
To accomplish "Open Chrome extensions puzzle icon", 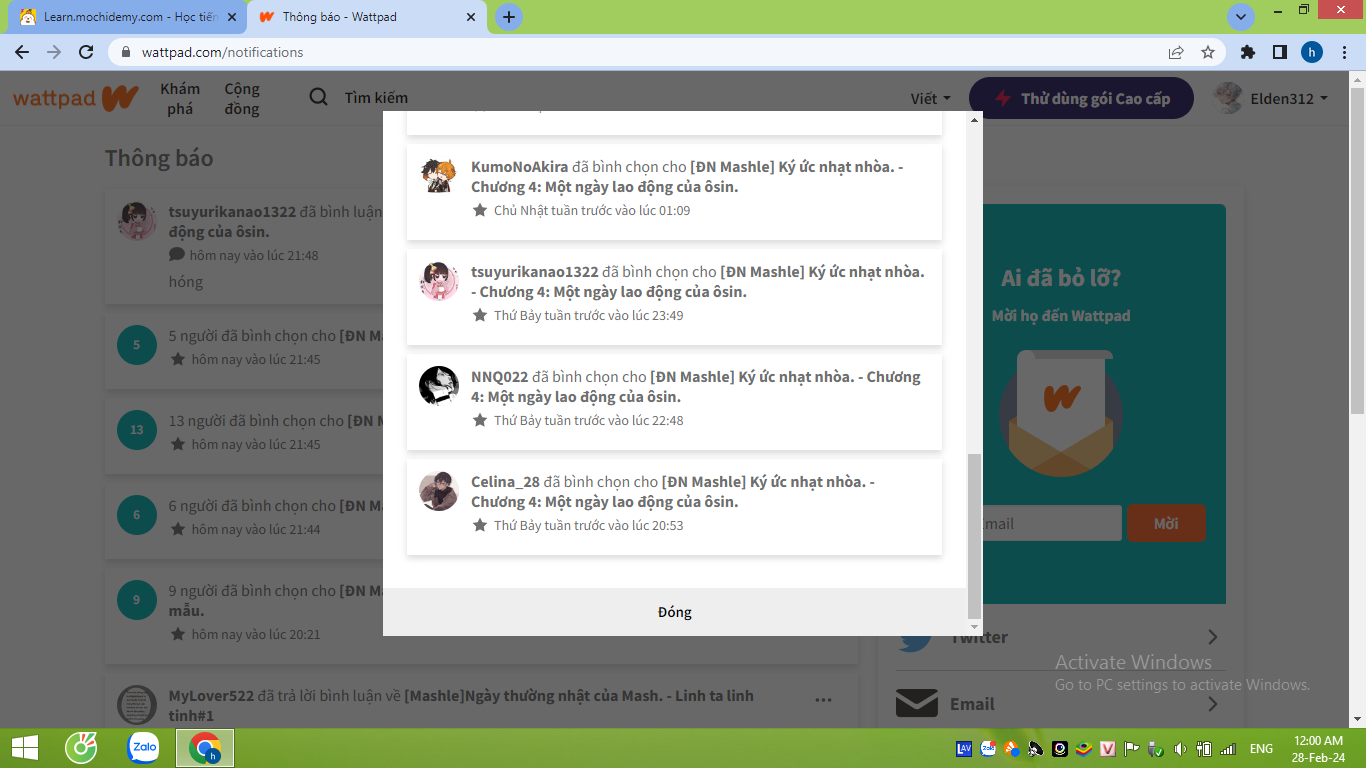I will (x=1247, y=52).
